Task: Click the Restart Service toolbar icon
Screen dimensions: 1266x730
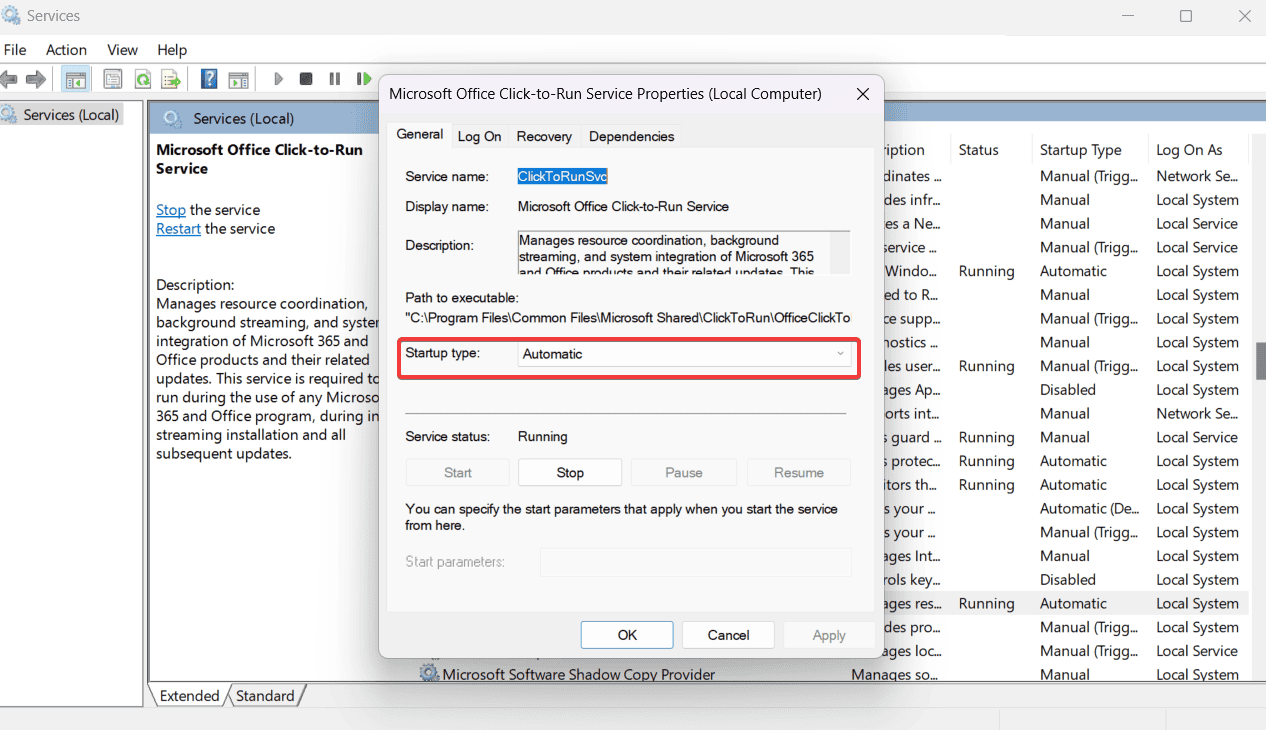Action: point(364,79)
